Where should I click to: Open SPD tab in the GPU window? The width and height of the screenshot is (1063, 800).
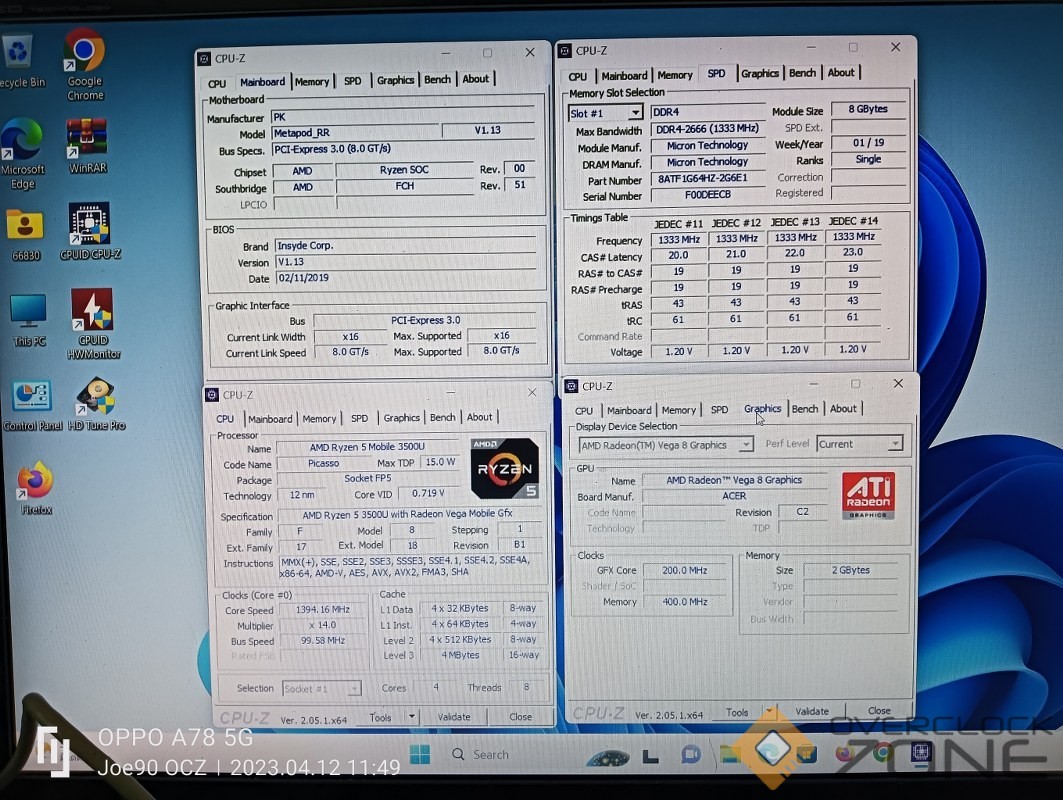point(719,409)
